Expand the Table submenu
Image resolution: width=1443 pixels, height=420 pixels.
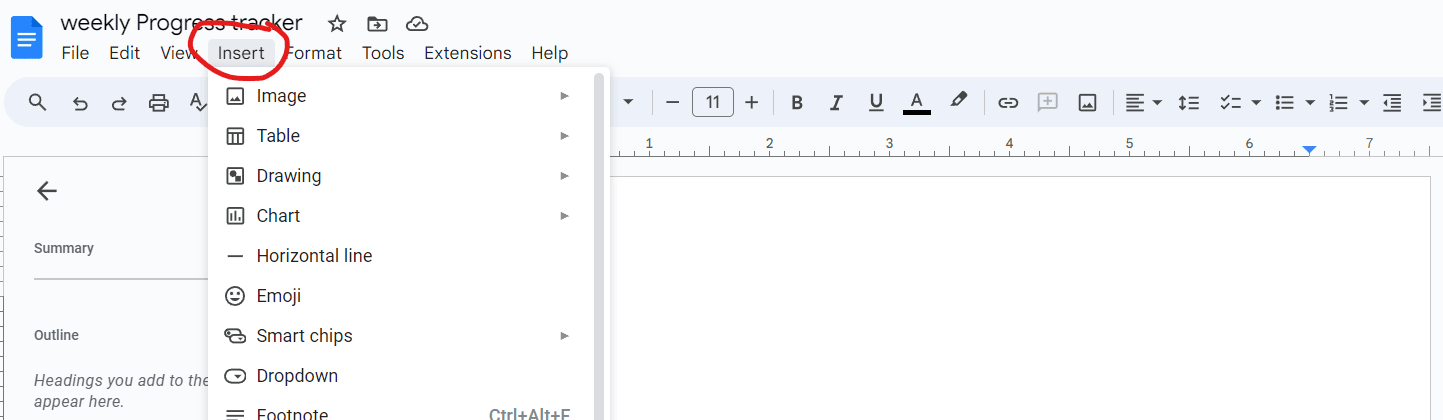point(401,136)
